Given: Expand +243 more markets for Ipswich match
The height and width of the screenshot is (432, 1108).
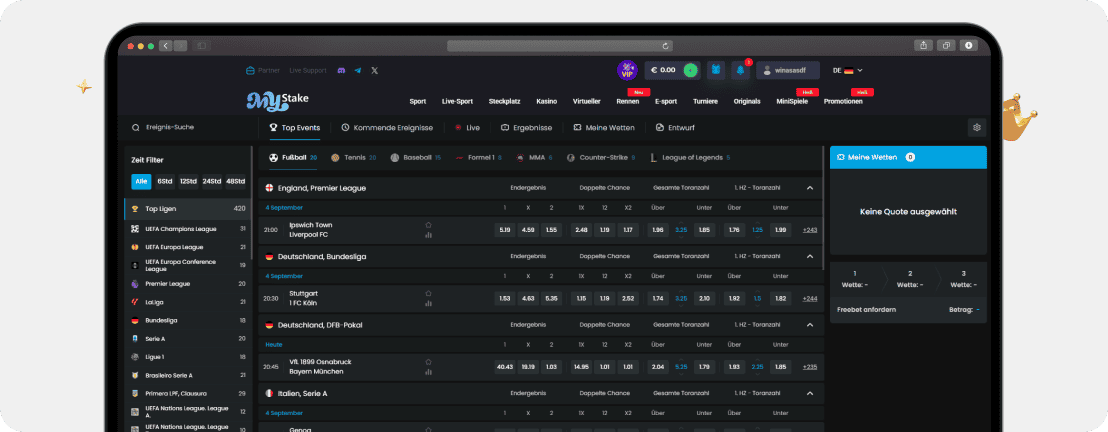Looking at the screenshot, I should click(810, 230).
